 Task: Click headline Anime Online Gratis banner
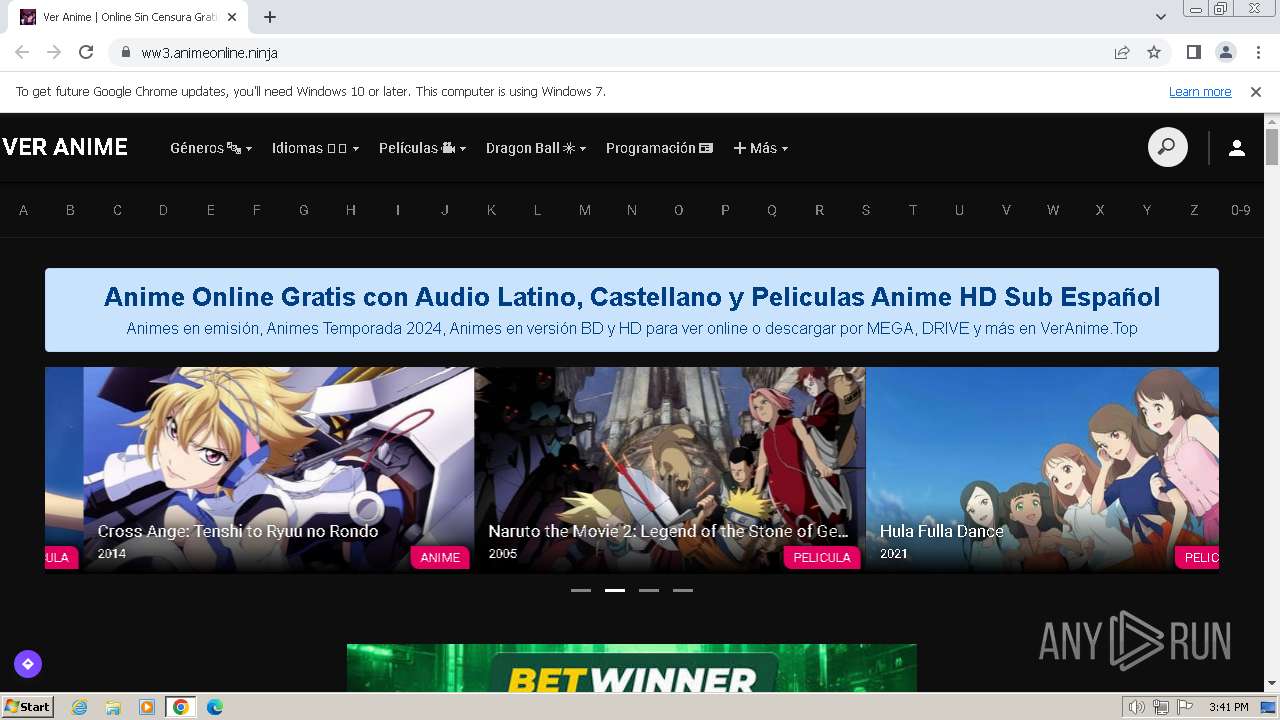632,297
